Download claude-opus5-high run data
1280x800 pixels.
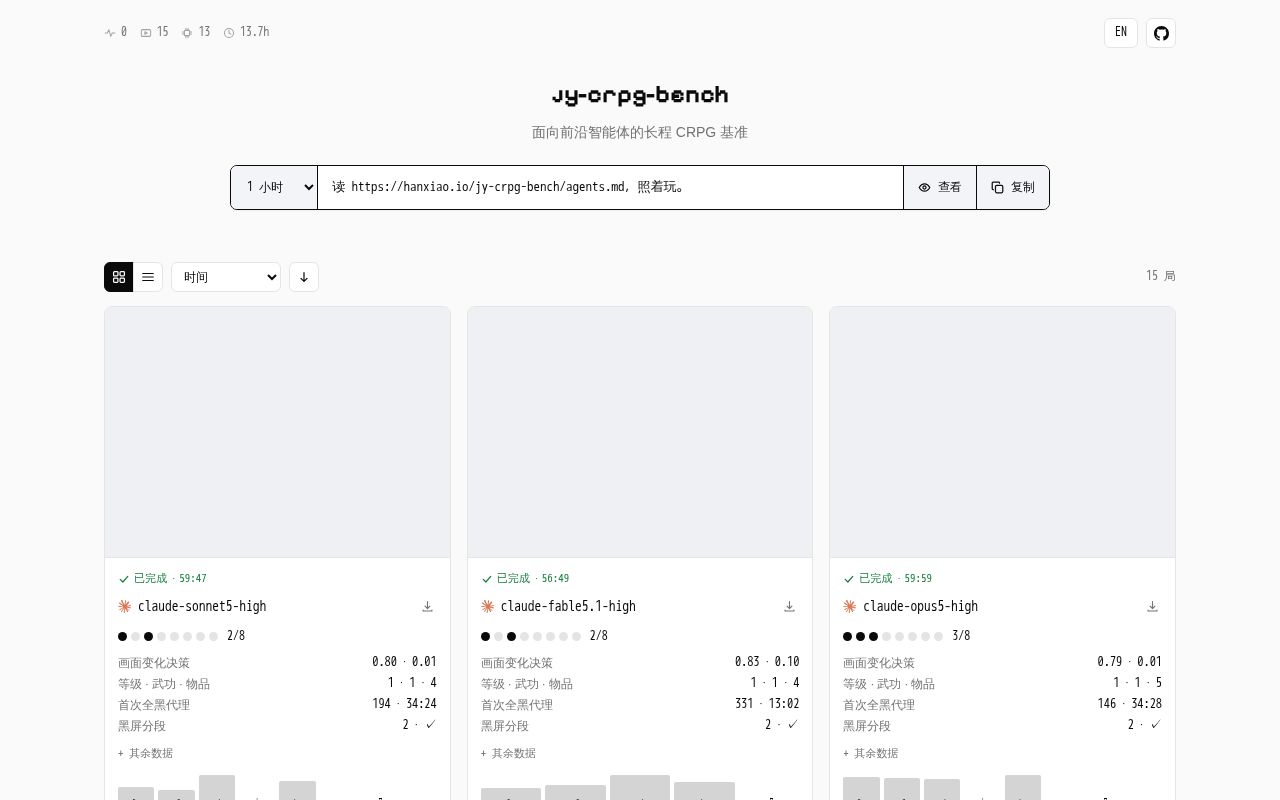click(x=1152, y=606)
